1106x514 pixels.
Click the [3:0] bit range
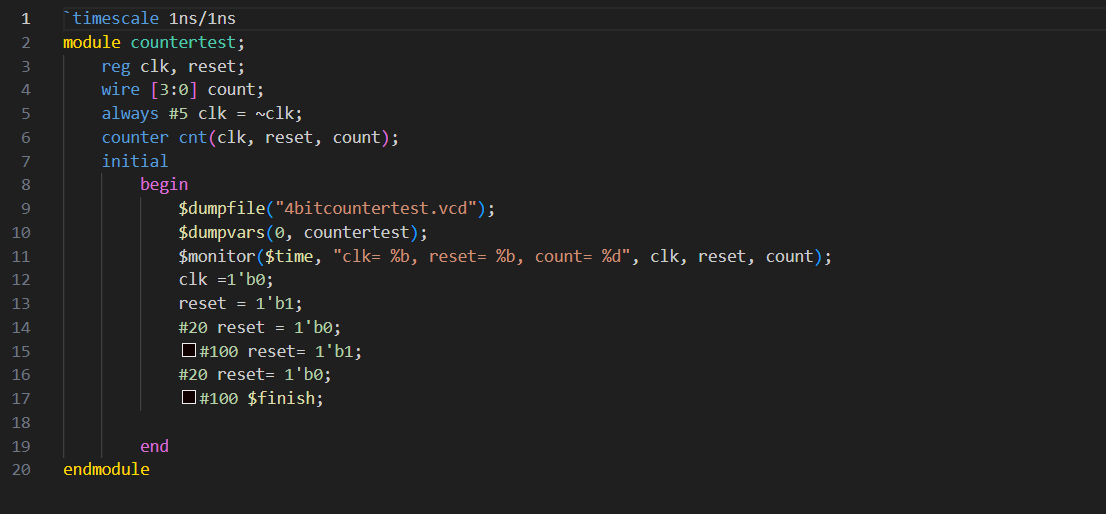(x=174, y=90)
